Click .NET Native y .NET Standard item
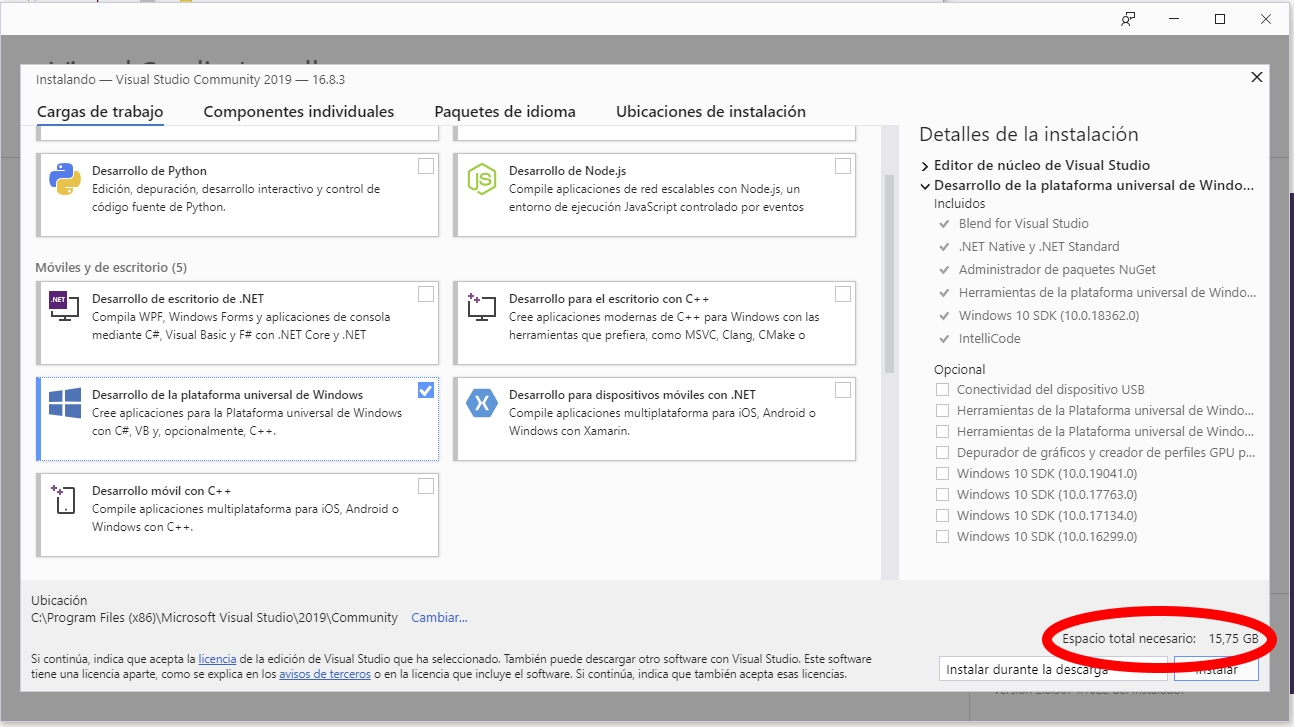This screenshot has width=1294, height=727. click(1039, 247)
